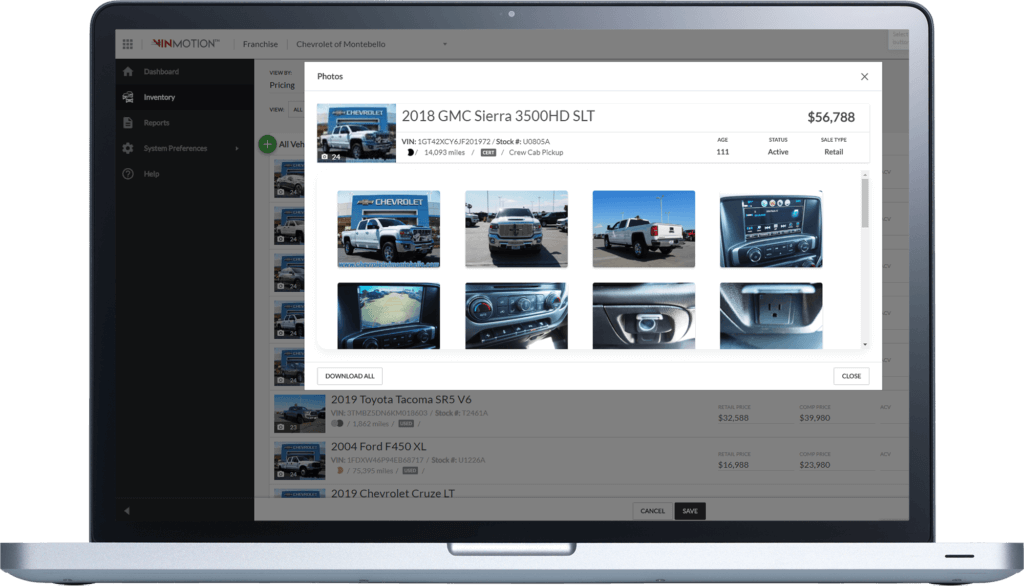Open the app grid launcher icon
Screen dimensions: 1024x586
pos(127,44)
